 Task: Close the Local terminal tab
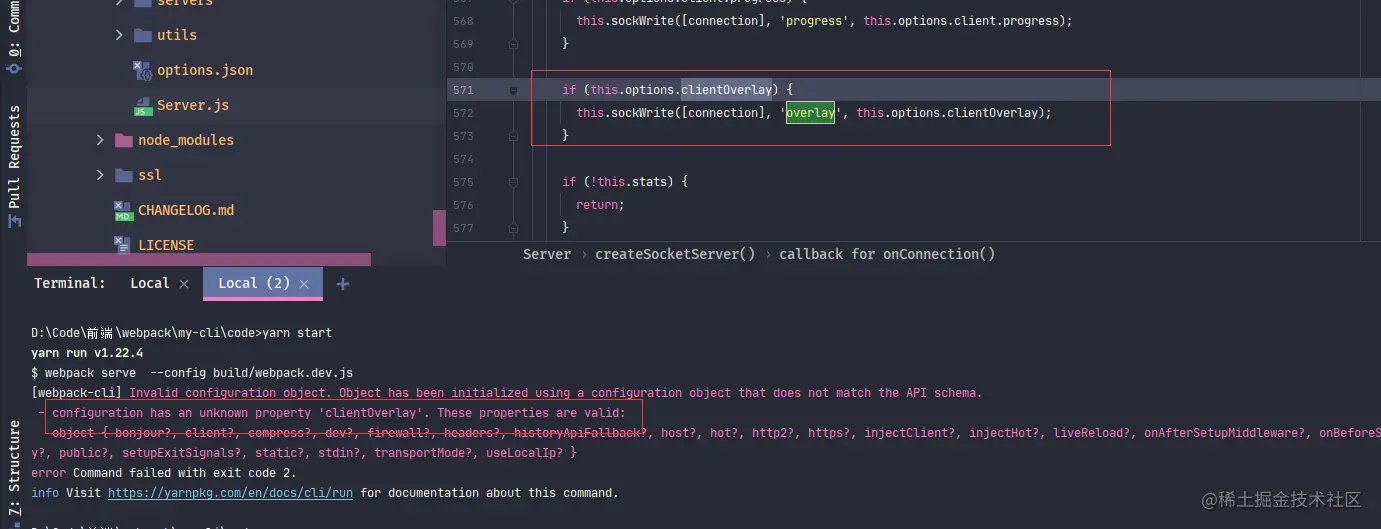(x=184, y=284)
